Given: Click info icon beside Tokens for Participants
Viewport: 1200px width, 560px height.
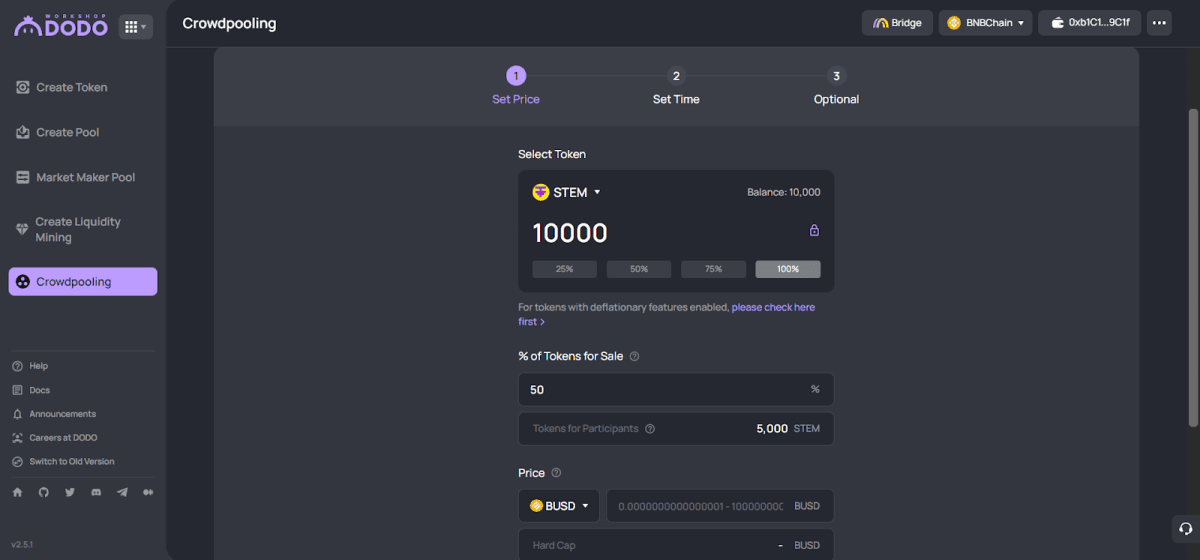Looking at the screenshot, I should [650, 429].
